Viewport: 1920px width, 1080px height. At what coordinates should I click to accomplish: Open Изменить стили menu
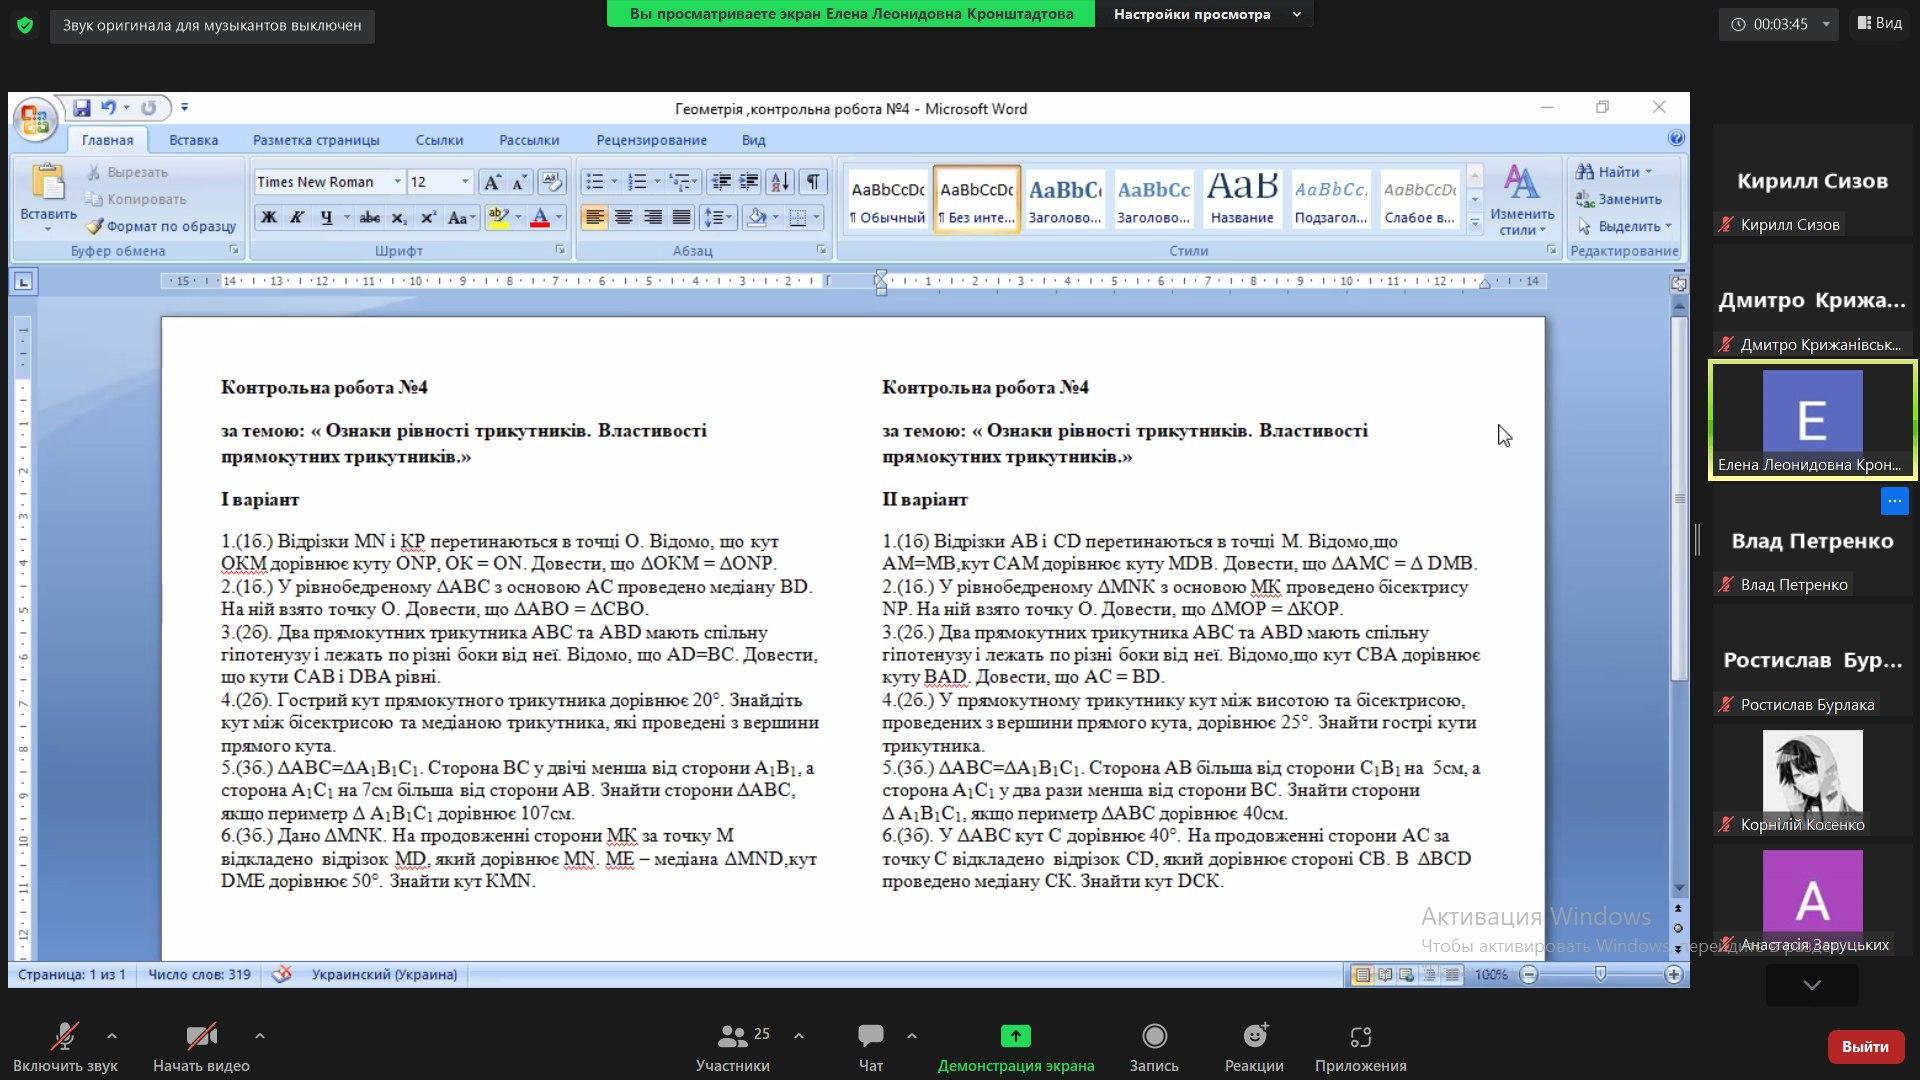pos(1521,200)
